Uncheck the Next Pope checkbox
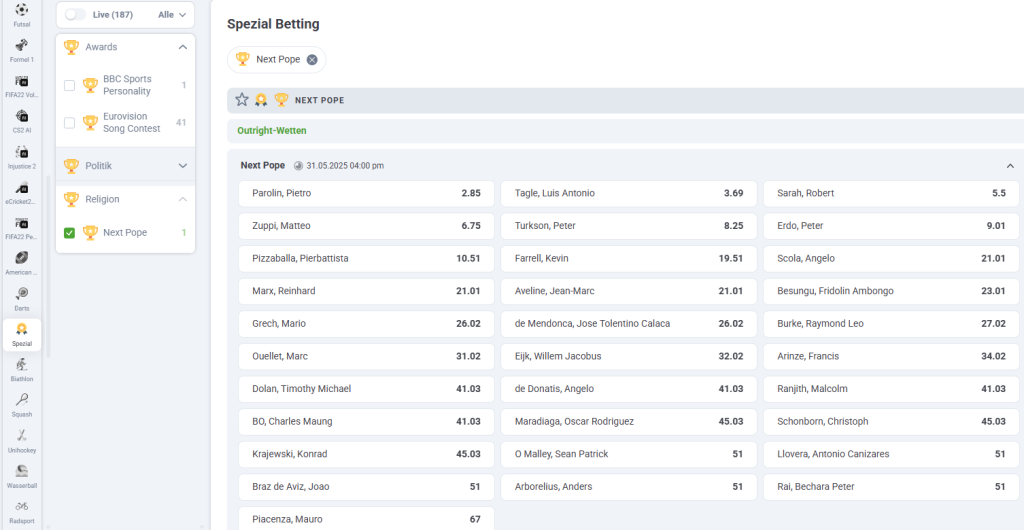 [x=69, y=233]
